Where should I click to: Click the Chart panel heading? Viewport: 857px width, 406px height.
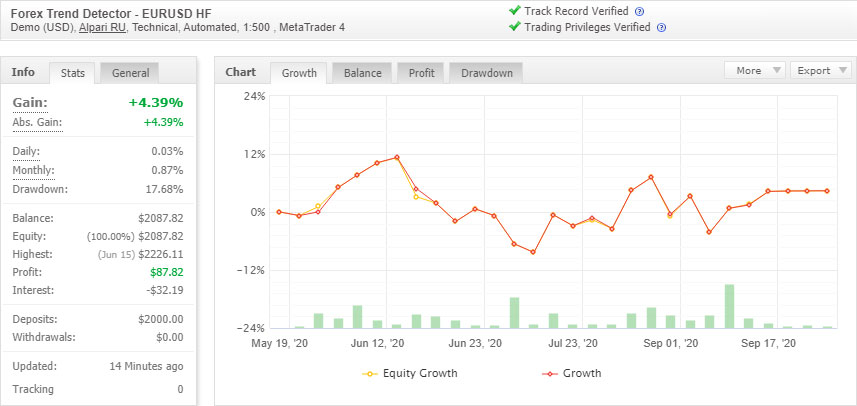[240, 72]
